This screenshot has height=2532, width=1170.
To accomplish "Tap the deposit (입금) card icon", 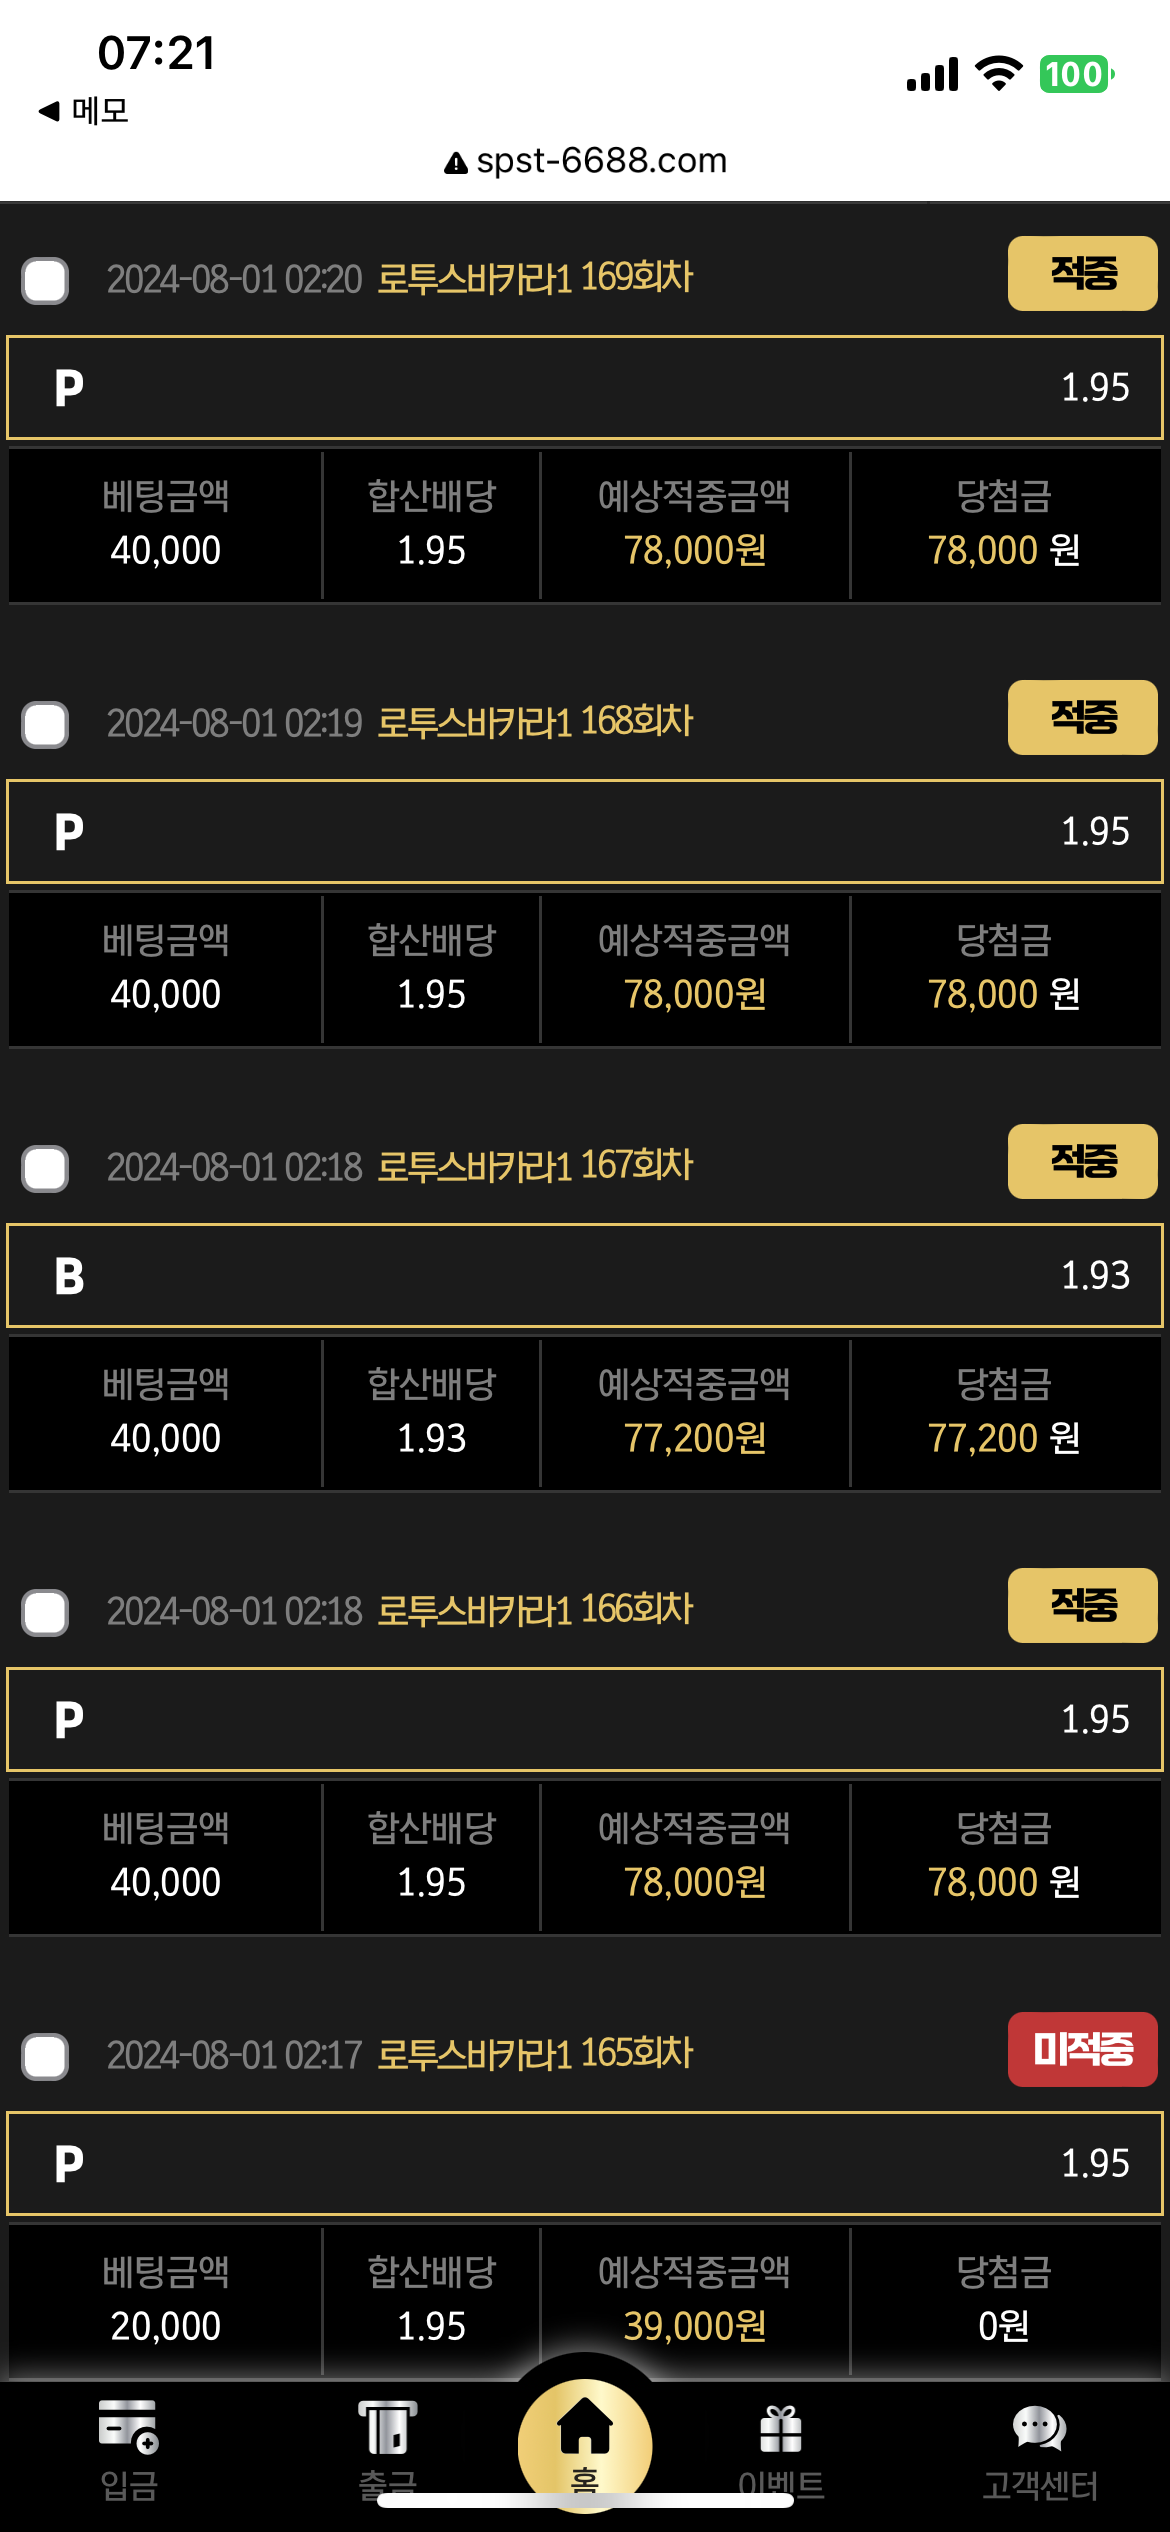I will coord(128,2428).
